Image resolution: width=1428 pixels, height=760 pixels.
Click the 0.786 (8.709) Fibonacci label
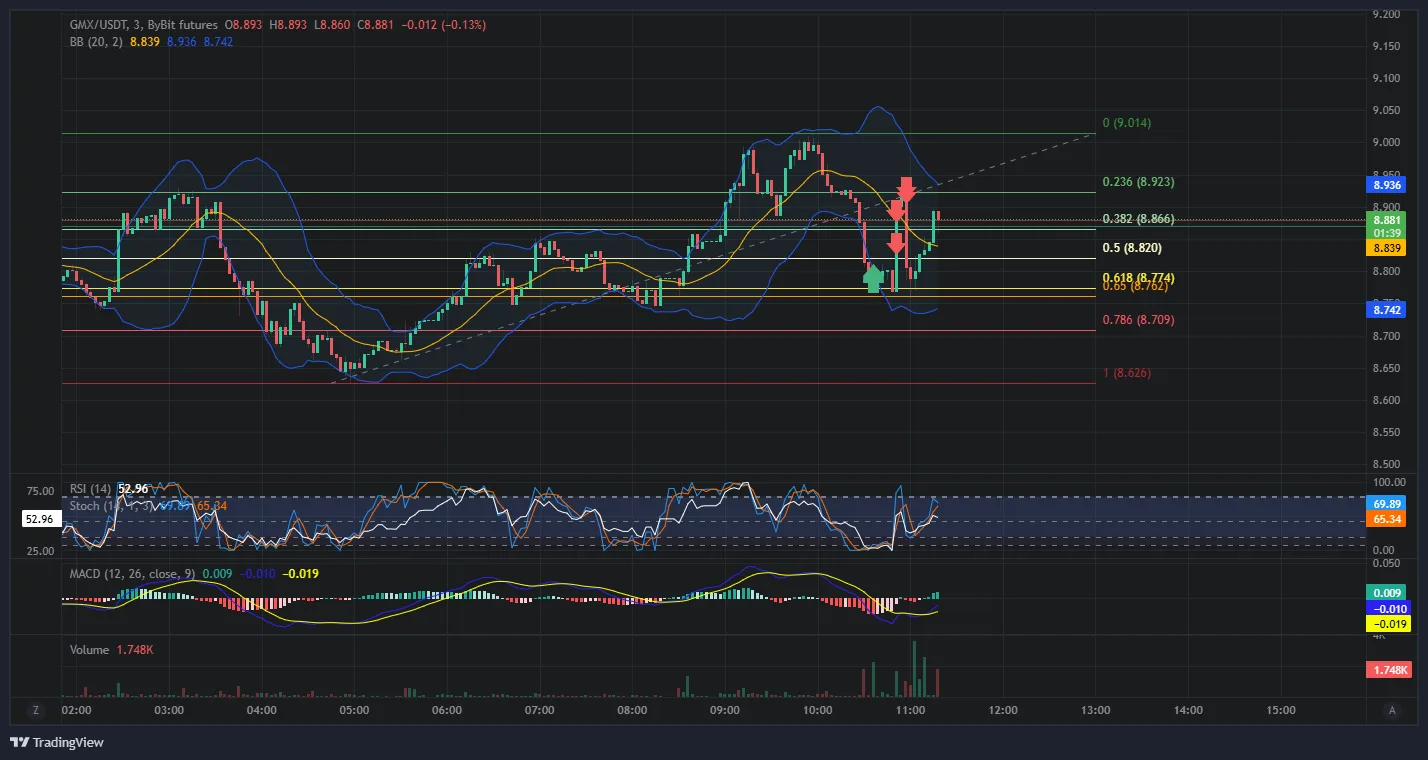(x=1138, y=320)
